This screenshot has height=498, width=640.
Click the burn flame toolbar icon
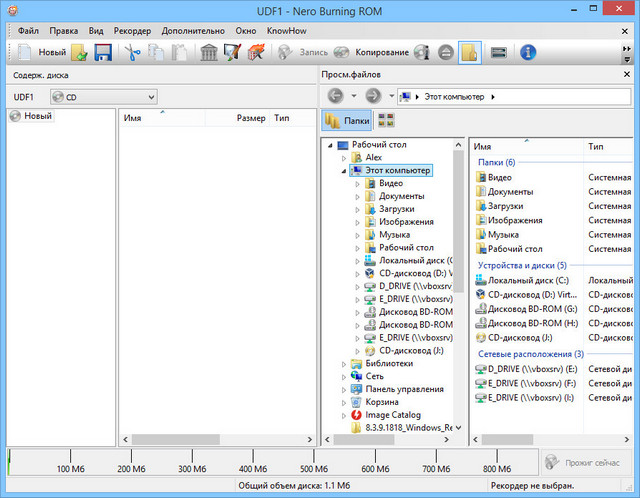[x=256, y=52]
